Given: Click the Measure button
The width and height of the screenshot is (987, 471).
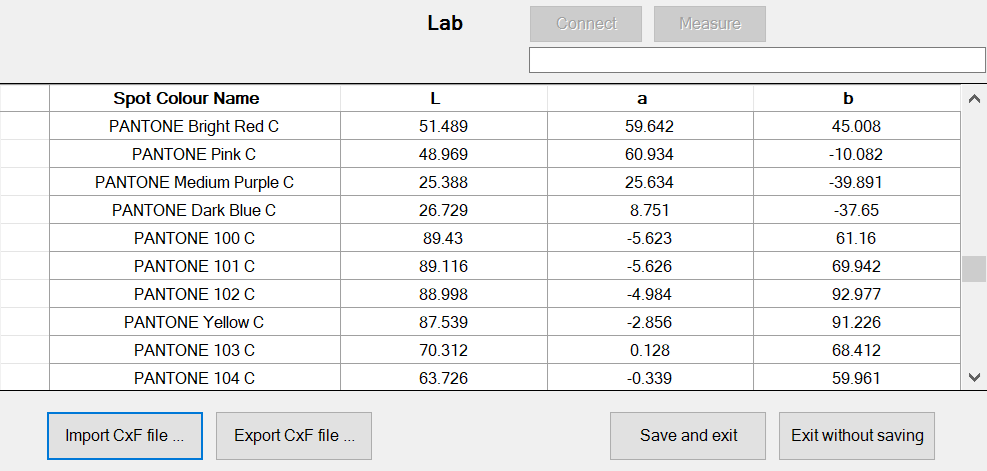Looking at the screenshot, I should coord(710,24).
